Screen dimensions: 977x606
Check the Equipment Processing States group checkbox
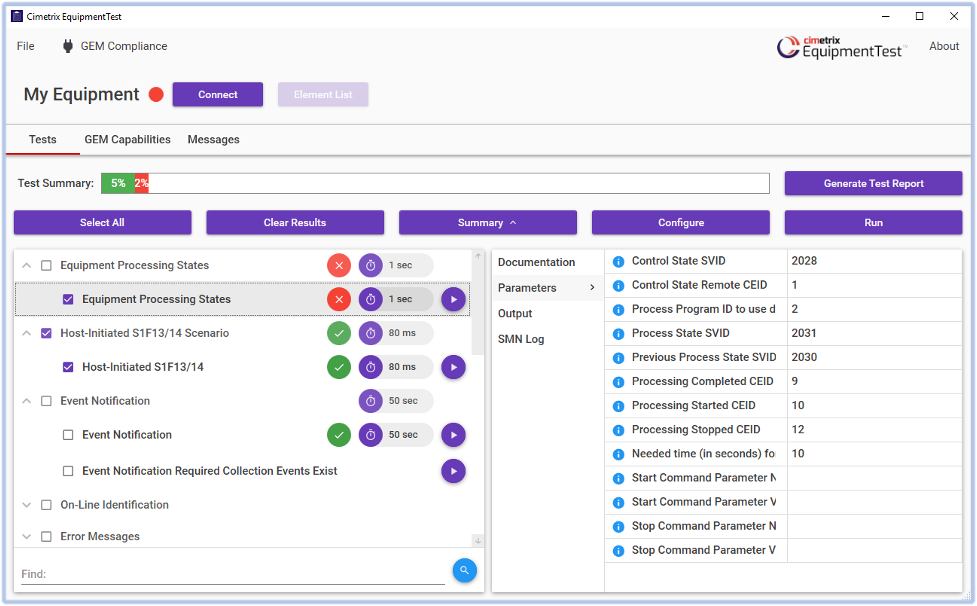(x=46, y=266)
